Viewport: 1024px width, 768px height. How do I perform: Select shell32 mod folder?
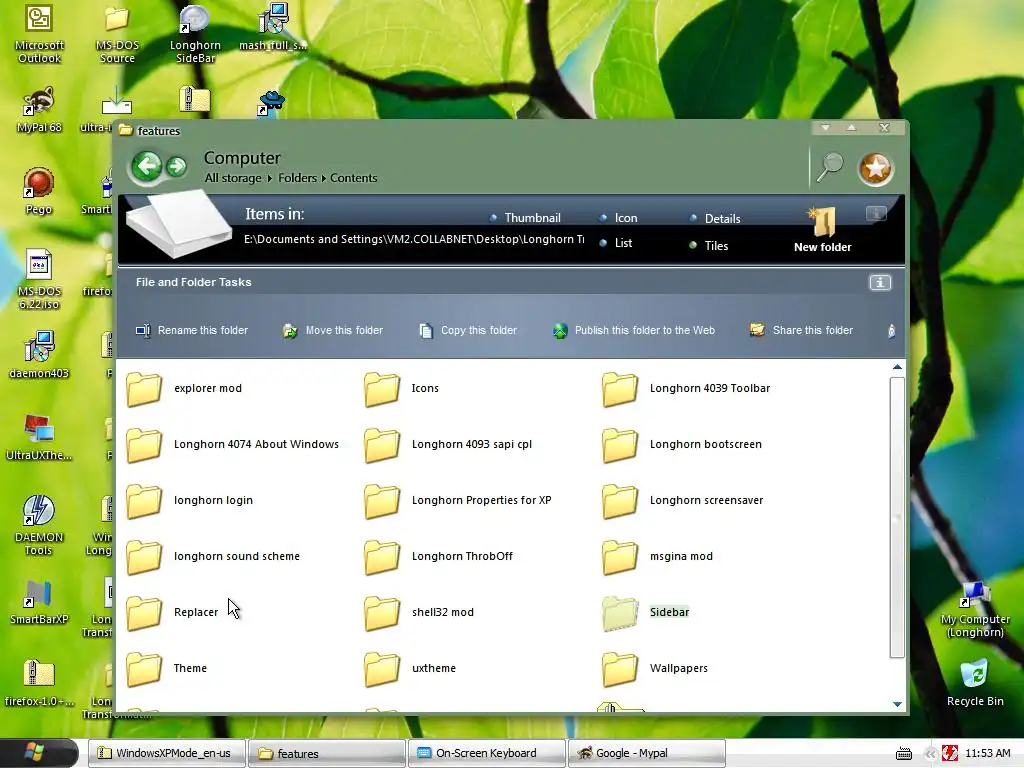(419, 613)
